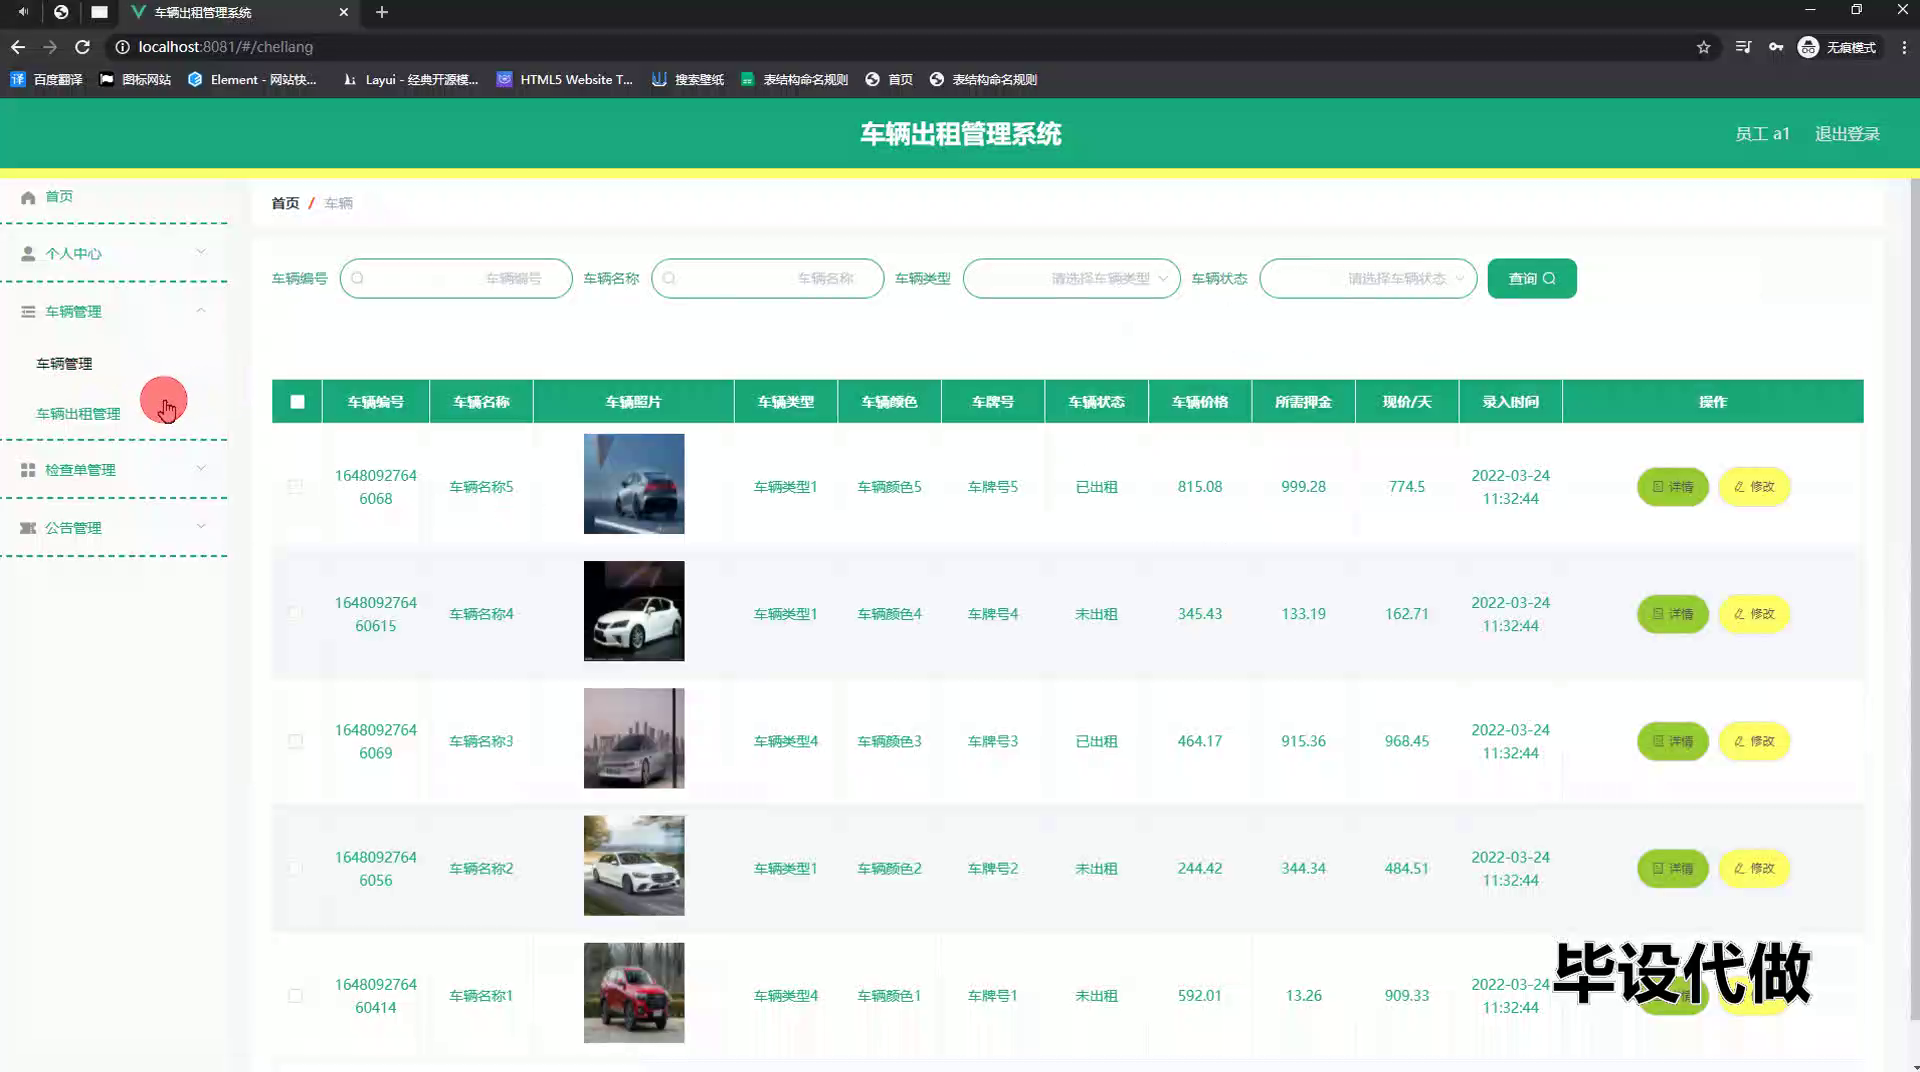Select 车辆管理 submenu item

[64, 364]
